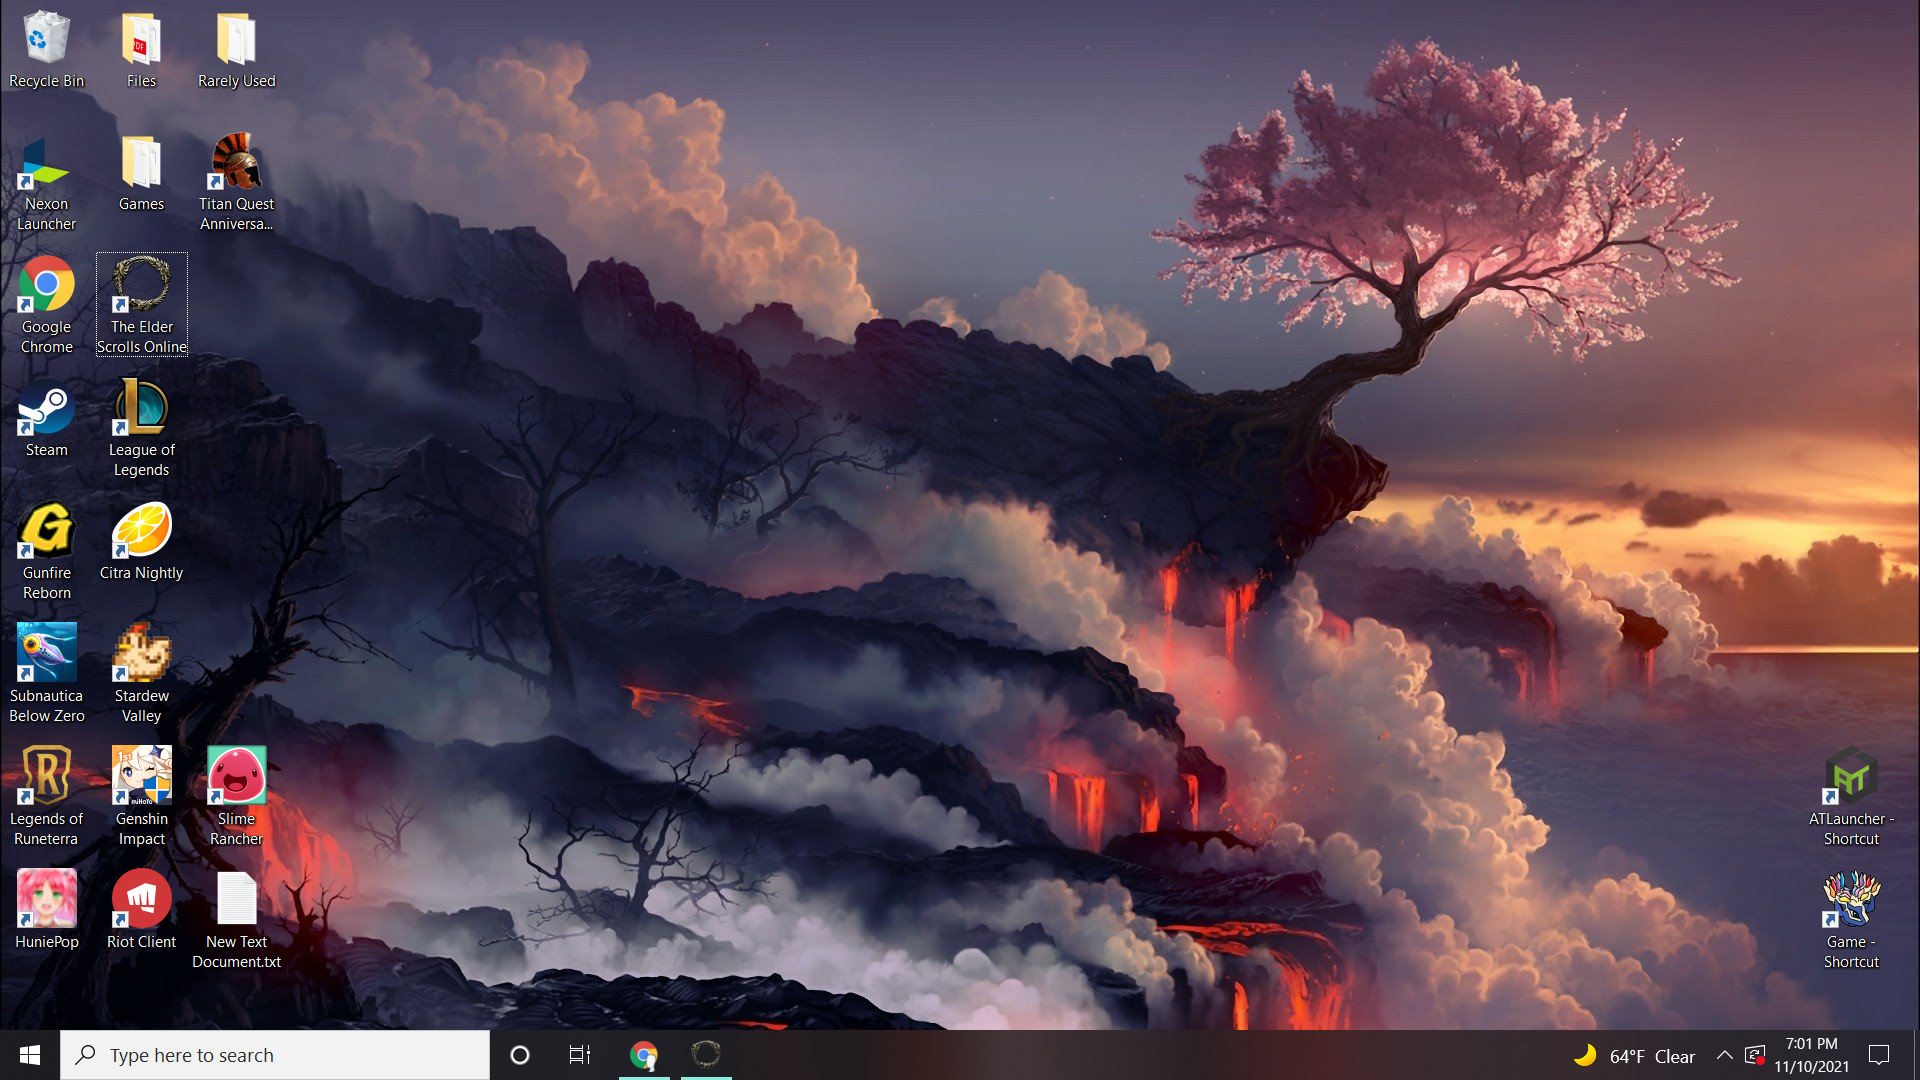Select the HuniePop shortcut
Screen dimensions: 1920x1080
[x=46, y=910]
